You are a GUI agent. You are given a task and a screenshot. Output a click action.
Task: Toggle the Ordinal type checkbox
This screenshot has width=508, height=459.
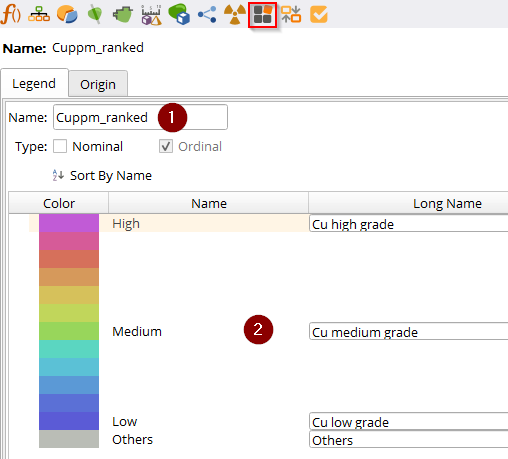coord(166,146)
